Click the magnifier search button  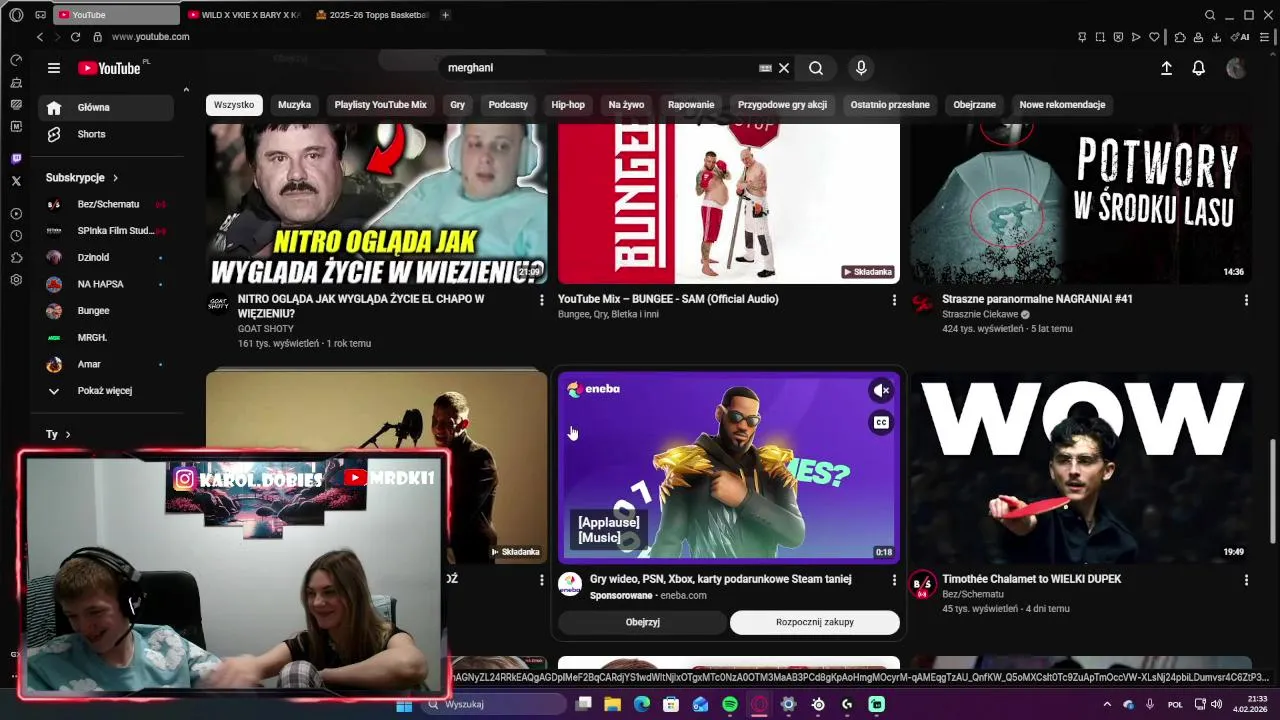(816, 68)
